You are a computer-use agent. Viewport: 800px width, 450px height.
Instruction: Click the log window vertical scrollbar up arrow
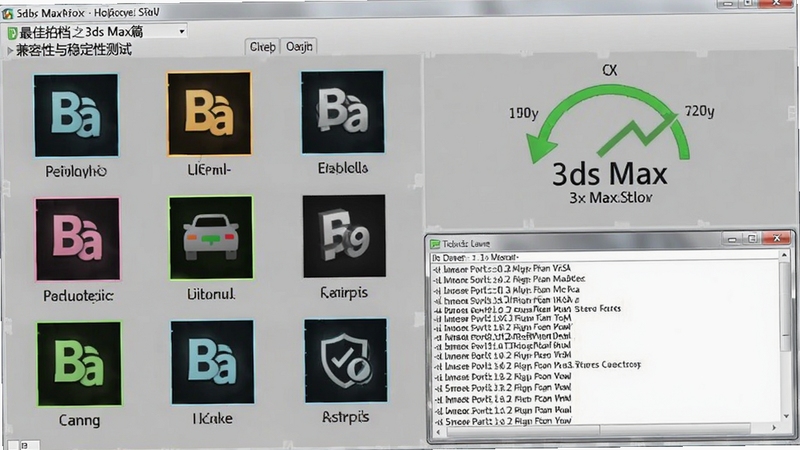[x=785, y=255]
